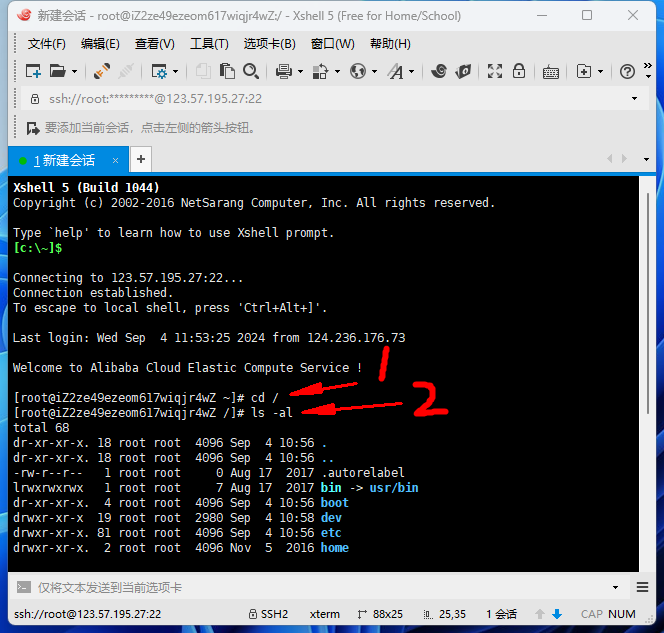Disconnect the session using the plug icon
The width and height of the screenshot is (664, 633).
102,71
